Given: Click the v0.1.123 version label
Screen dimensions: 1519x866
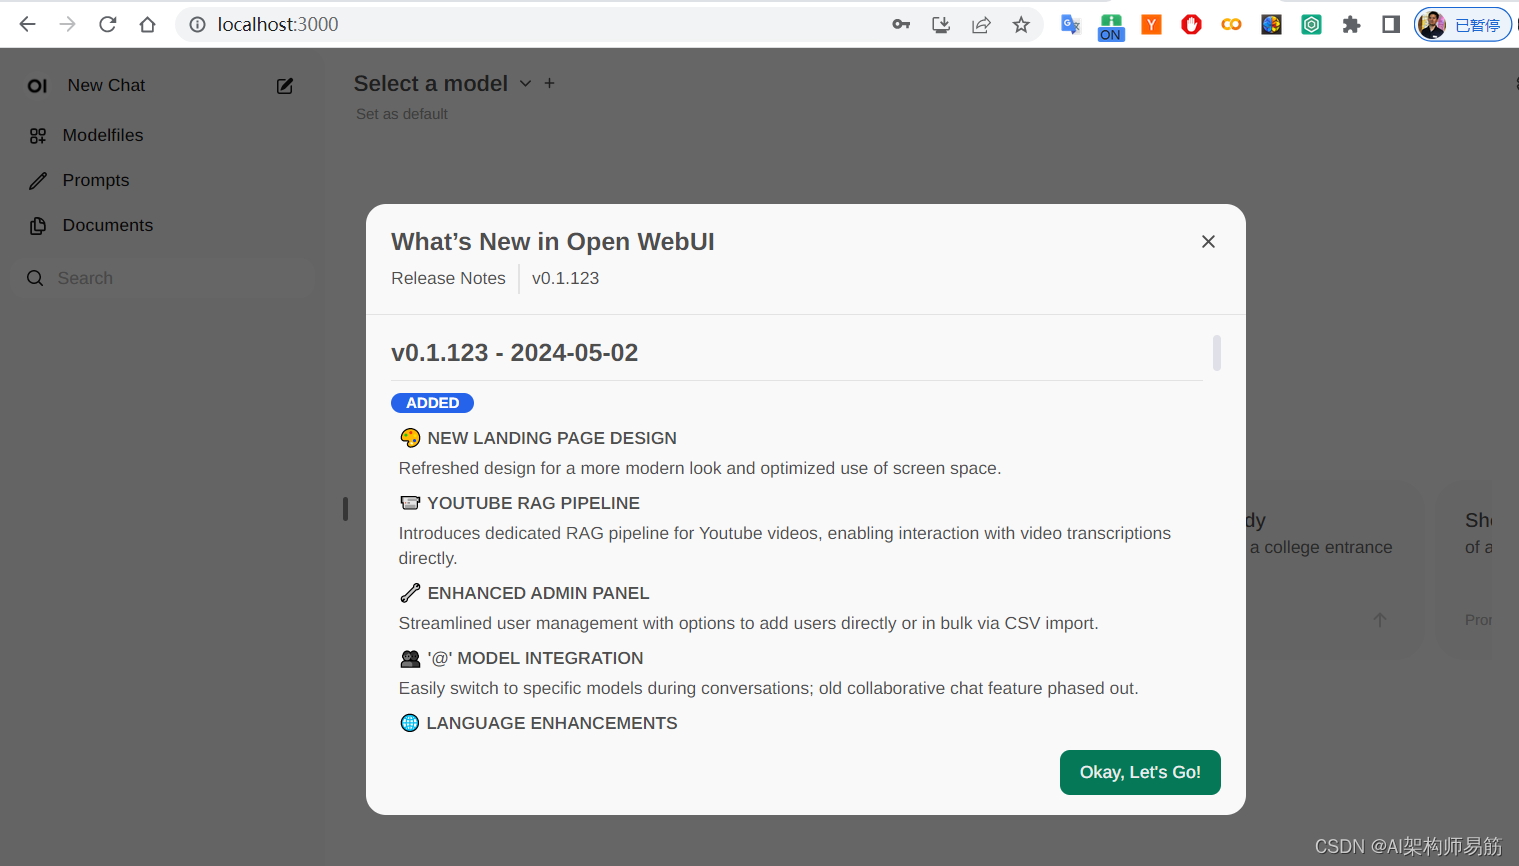Looking at the screenshot, I should [x=565, y=278].
